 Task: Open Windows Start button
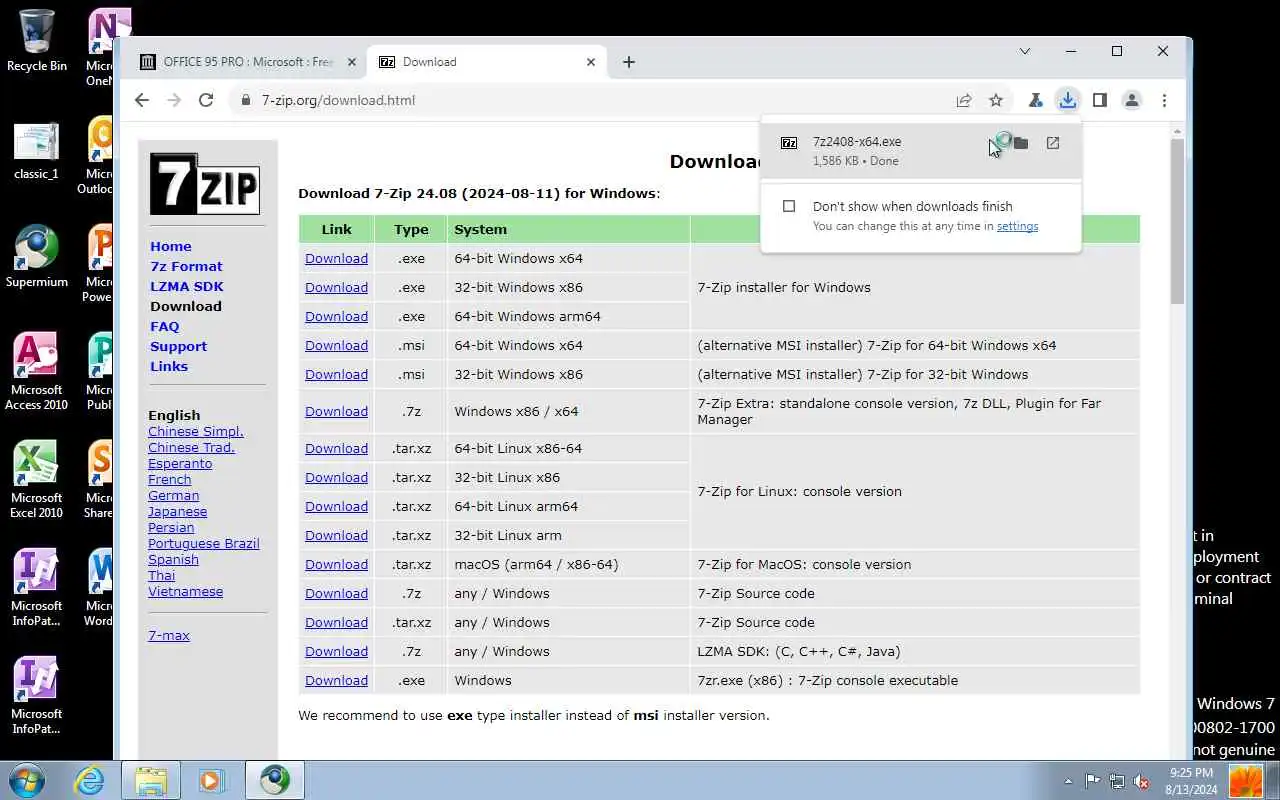26,780
